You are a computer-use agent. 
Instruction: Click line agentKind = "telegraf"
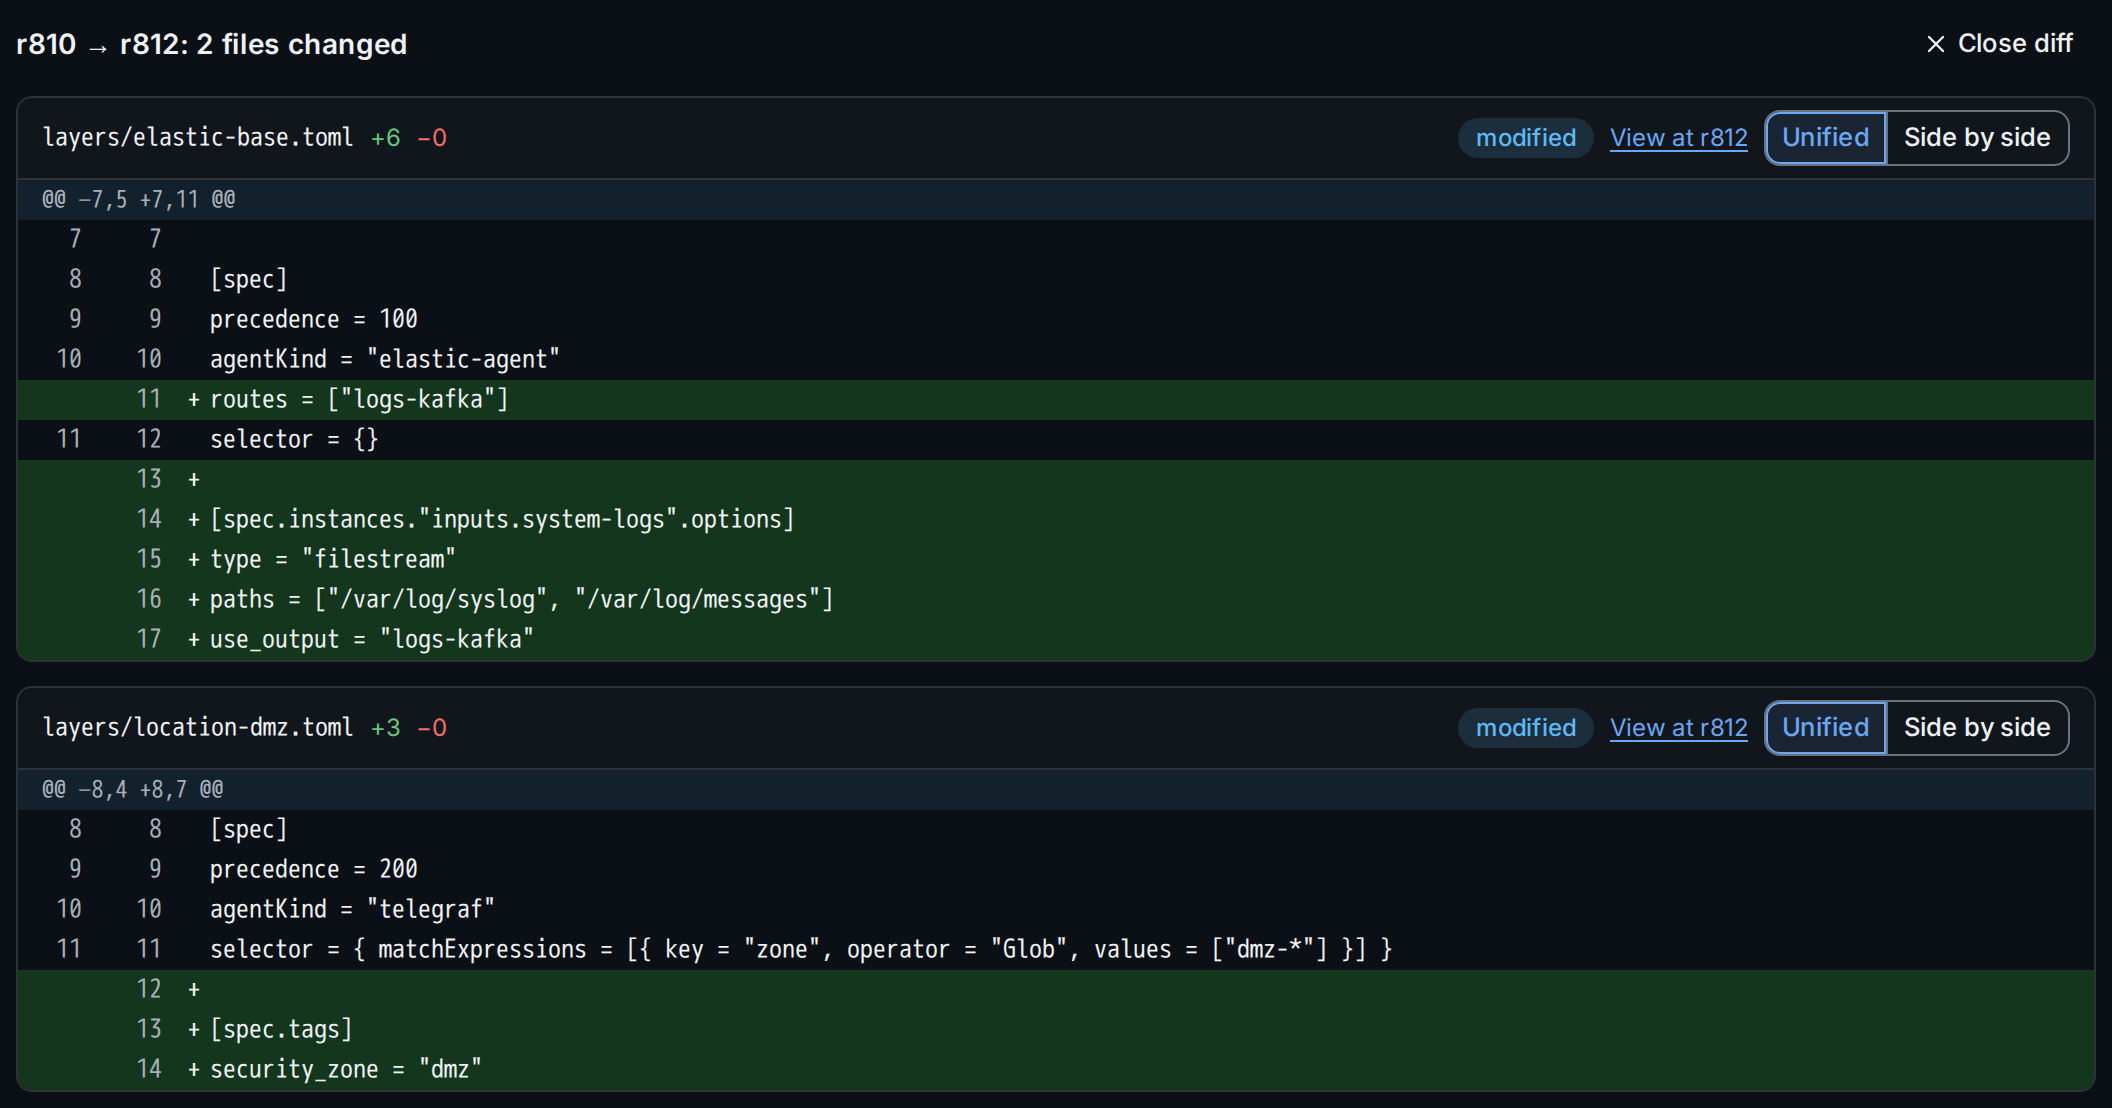1056,909
